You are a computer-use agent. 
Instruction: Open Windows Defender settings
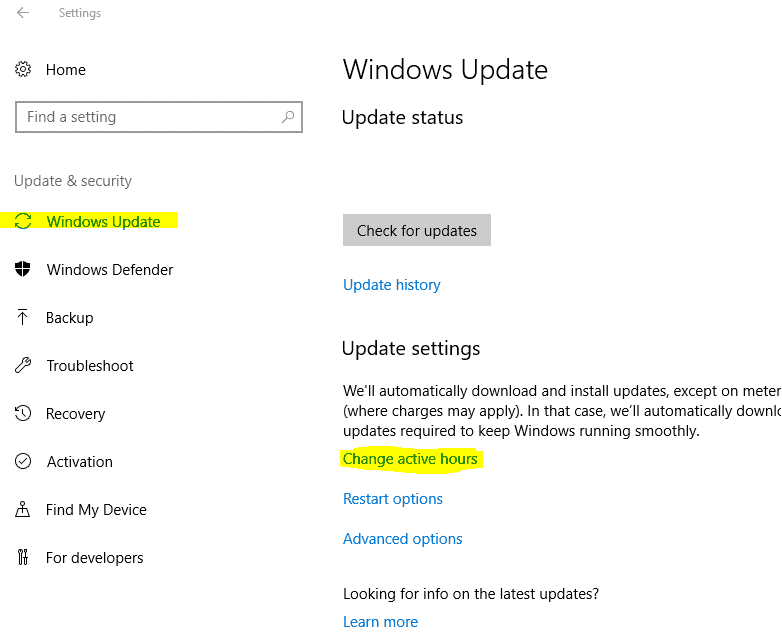110,269
